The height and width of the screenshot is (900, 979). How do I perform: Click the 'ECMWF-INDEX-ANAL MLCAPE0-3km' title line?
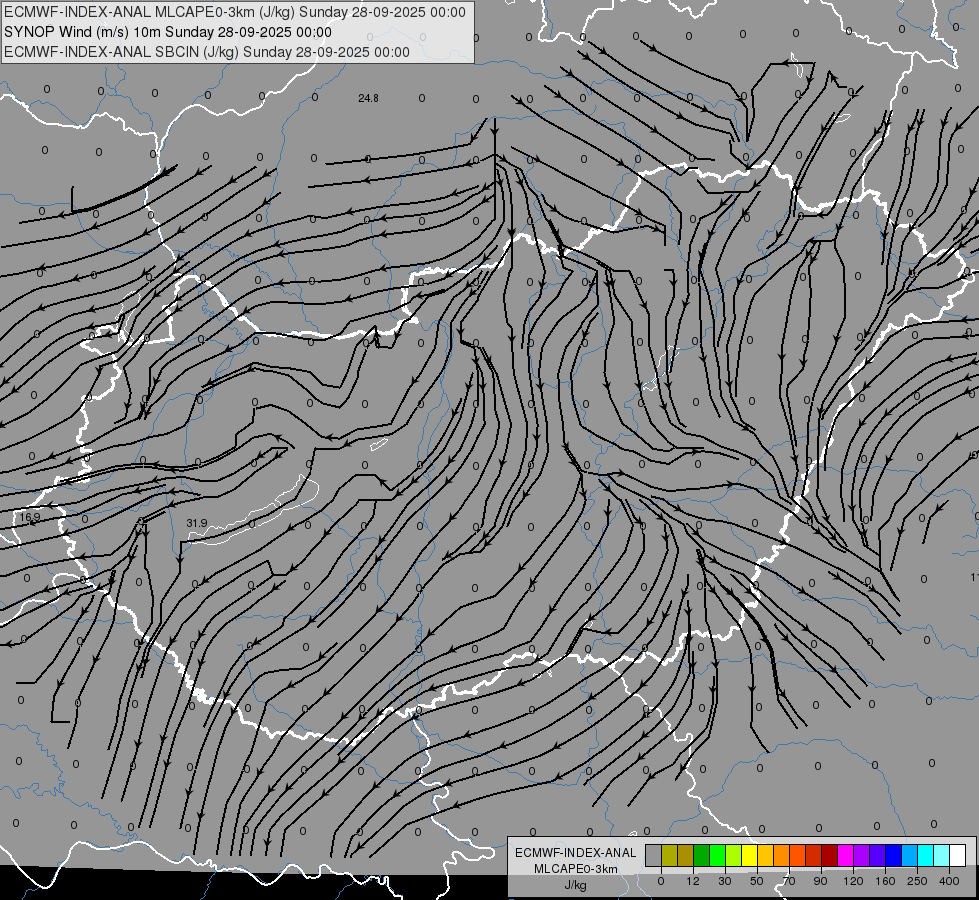tap(235, 12)
